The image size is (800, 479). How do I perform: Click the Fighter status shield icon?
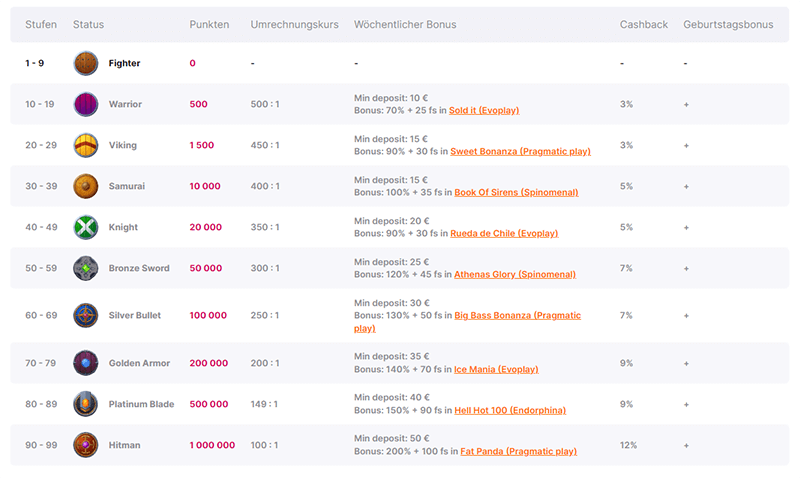point(86,63)
